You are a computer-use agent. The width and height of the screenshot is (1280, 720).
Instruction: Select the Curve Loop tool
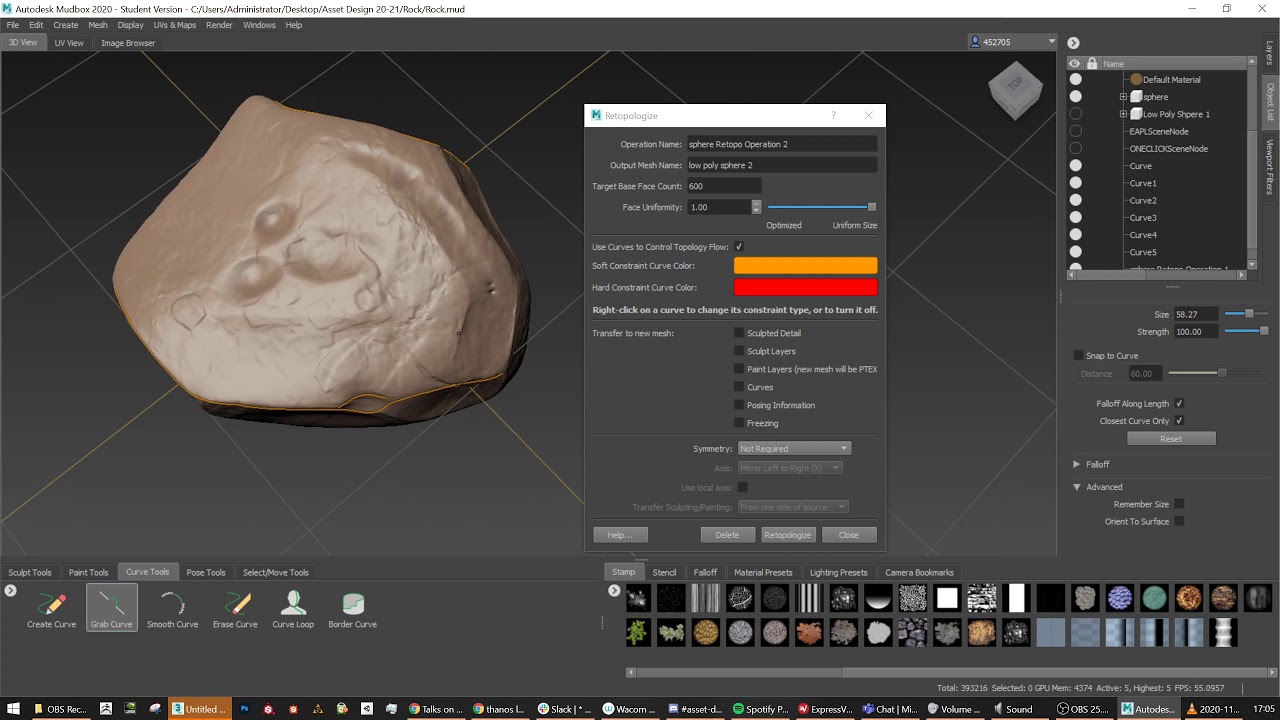[x=293, y=609]
